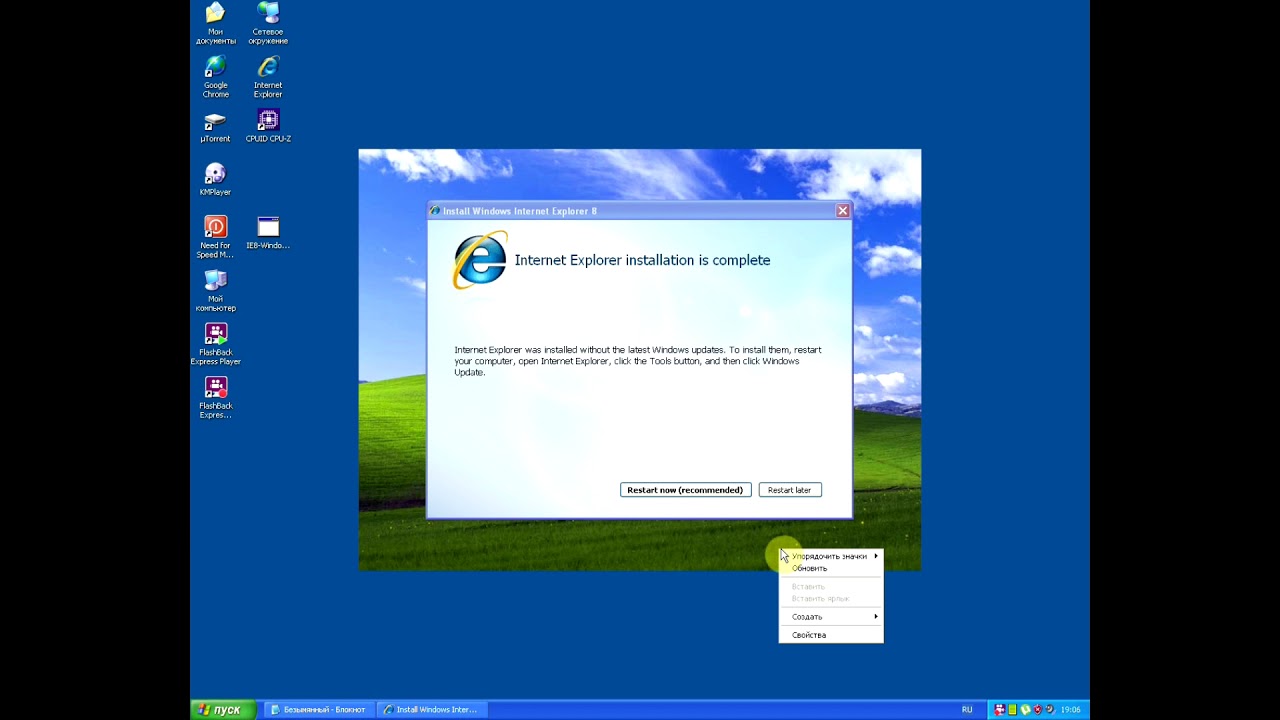1280x720 pixels.
Task: Open the Мои документы desktop icon
Action: pyautogui.click(x=215, y=23)
